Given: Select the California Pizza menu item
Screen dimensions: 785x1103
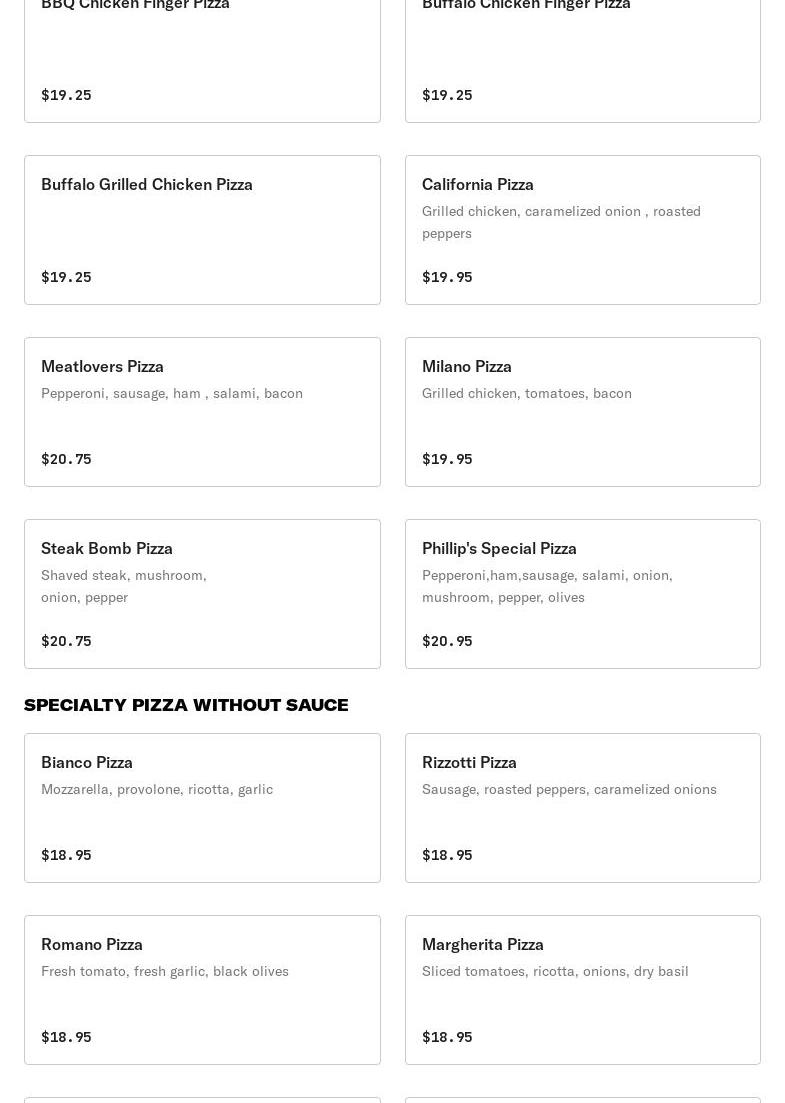Looking at the screenshot, I should point(582,230).
